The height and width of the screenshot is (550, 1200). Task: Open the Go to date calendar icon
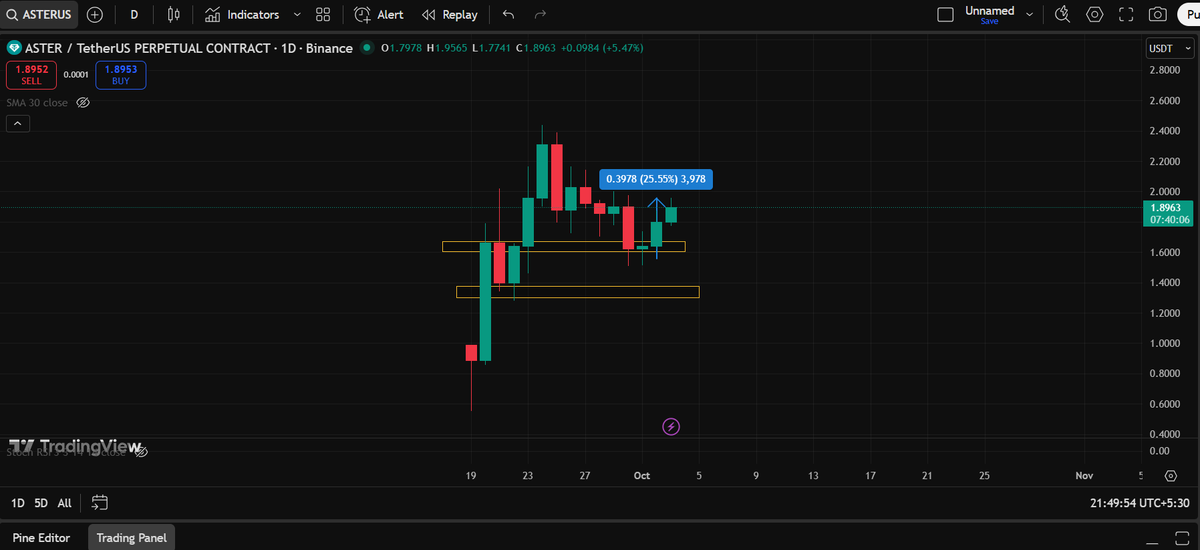(x=99, y=503)
